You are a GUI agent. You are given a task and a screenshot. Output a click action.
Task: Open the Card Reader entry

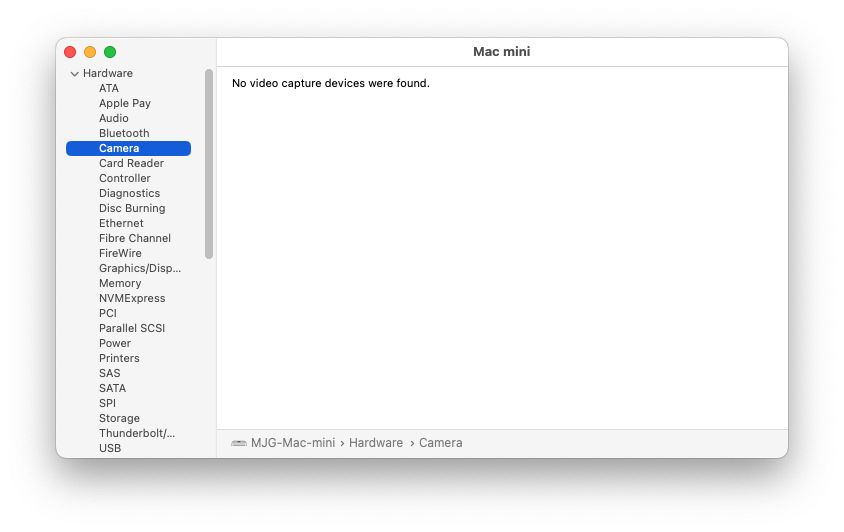(131, 163)
